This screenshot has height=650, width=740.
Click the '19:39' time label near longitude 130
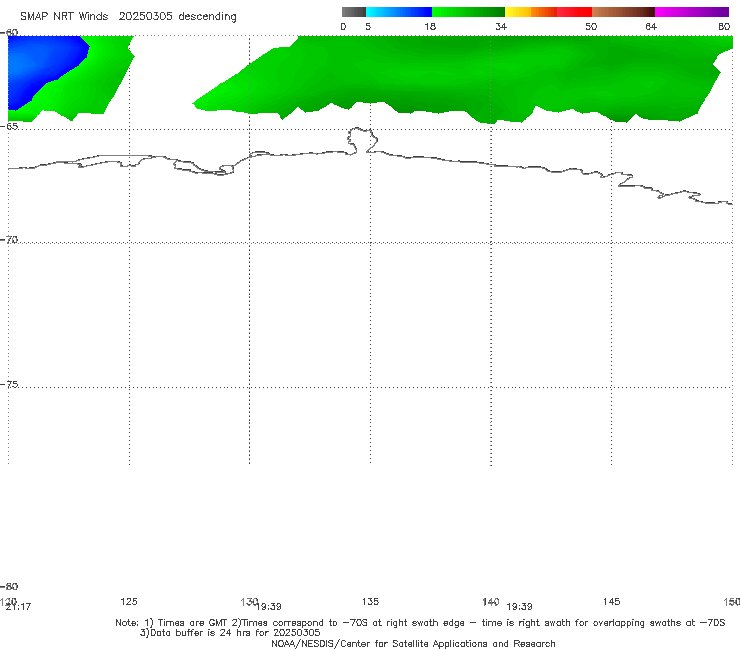269,607
